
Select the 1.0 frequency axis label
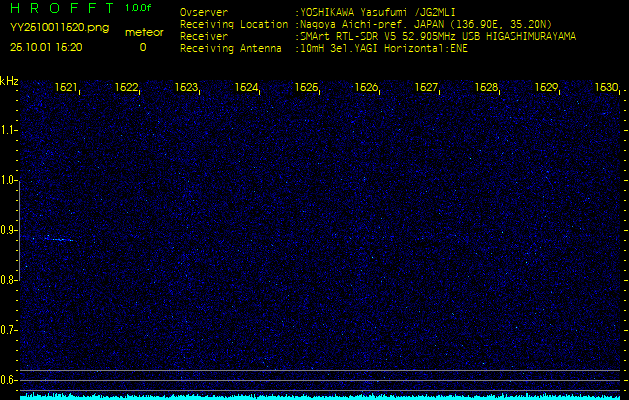(9, 180)
